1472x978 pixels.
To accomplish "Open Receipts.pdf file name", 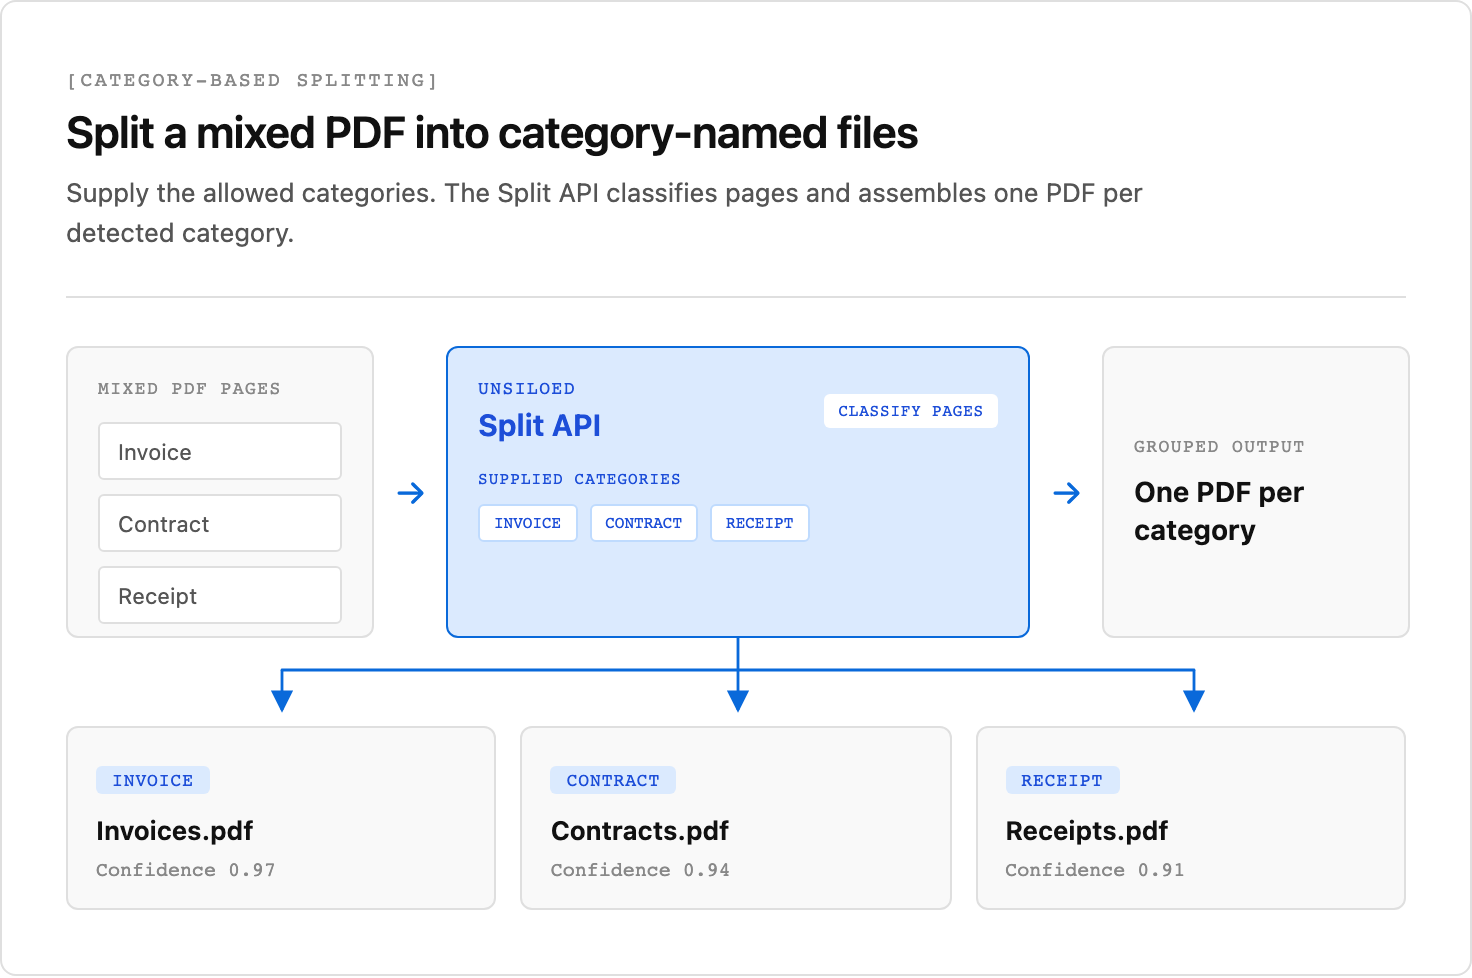I will click(x=1086, y=831).
